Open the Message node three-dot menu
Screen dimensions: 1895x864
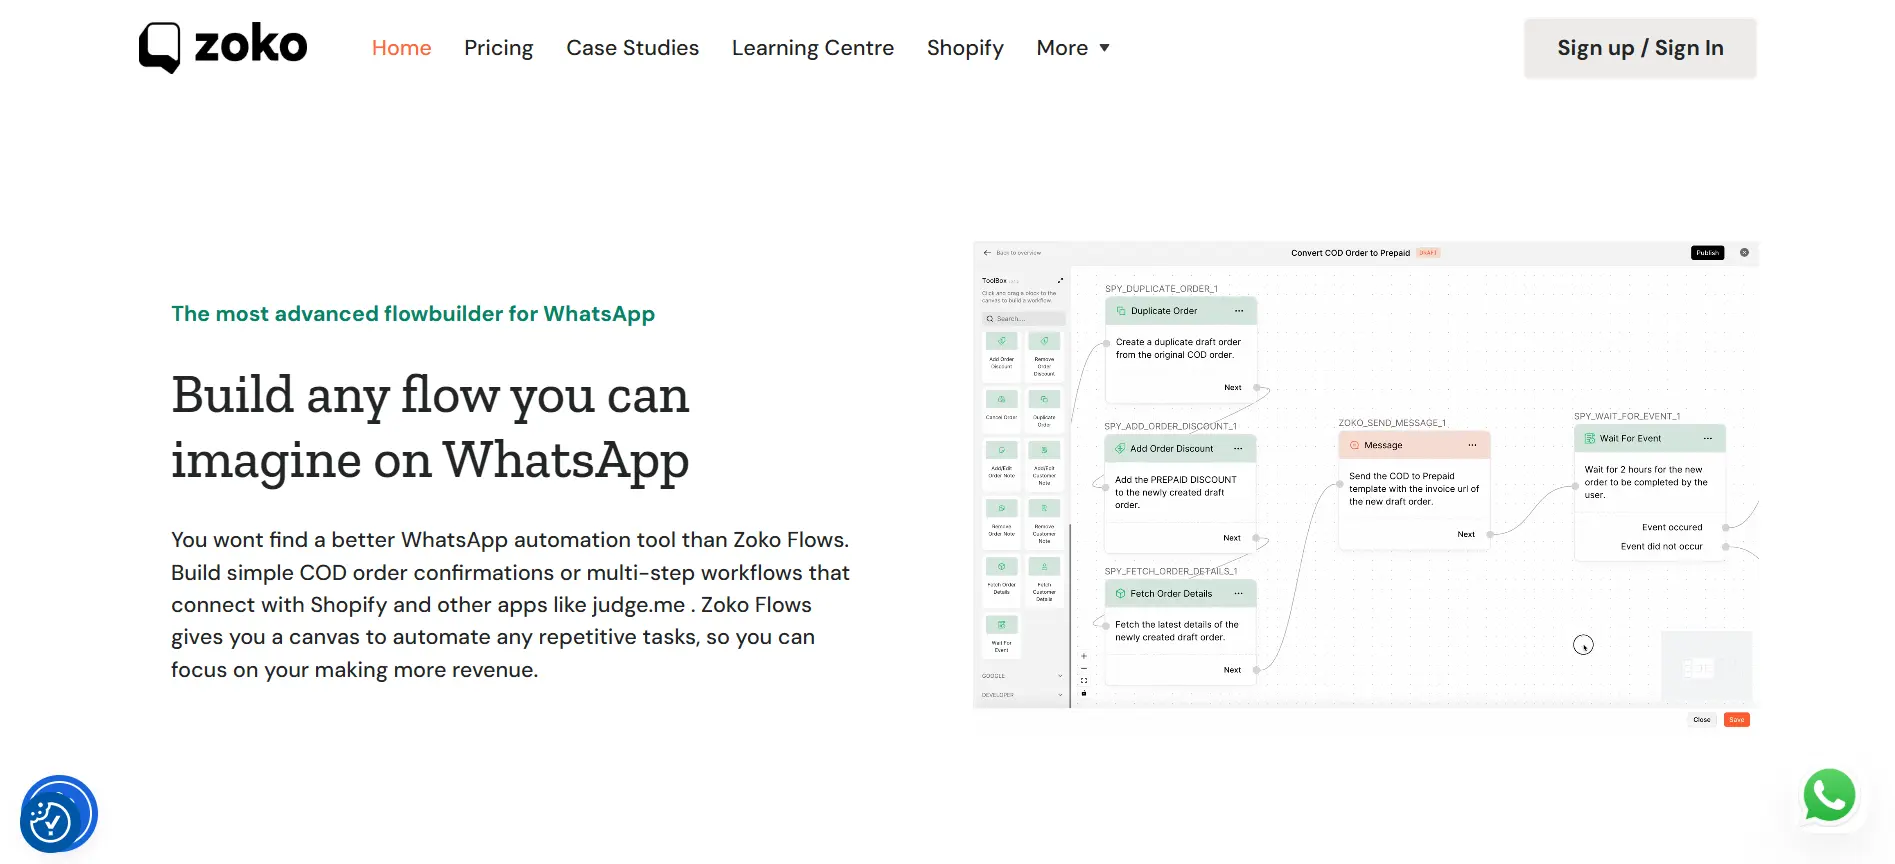(x=1472, y=445)
